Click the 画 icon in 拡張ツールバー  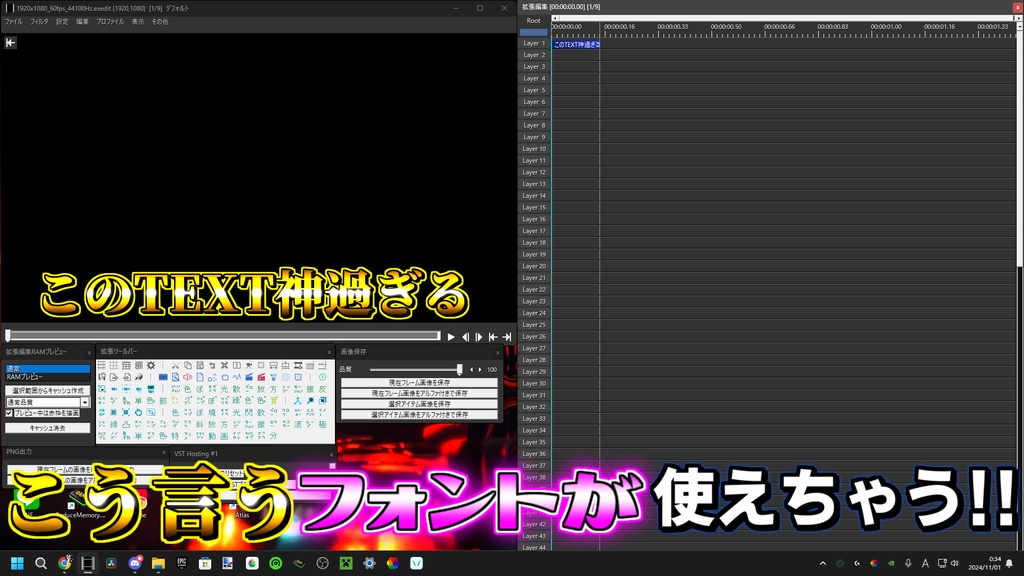pyautogui.click(x=224, y=436)
